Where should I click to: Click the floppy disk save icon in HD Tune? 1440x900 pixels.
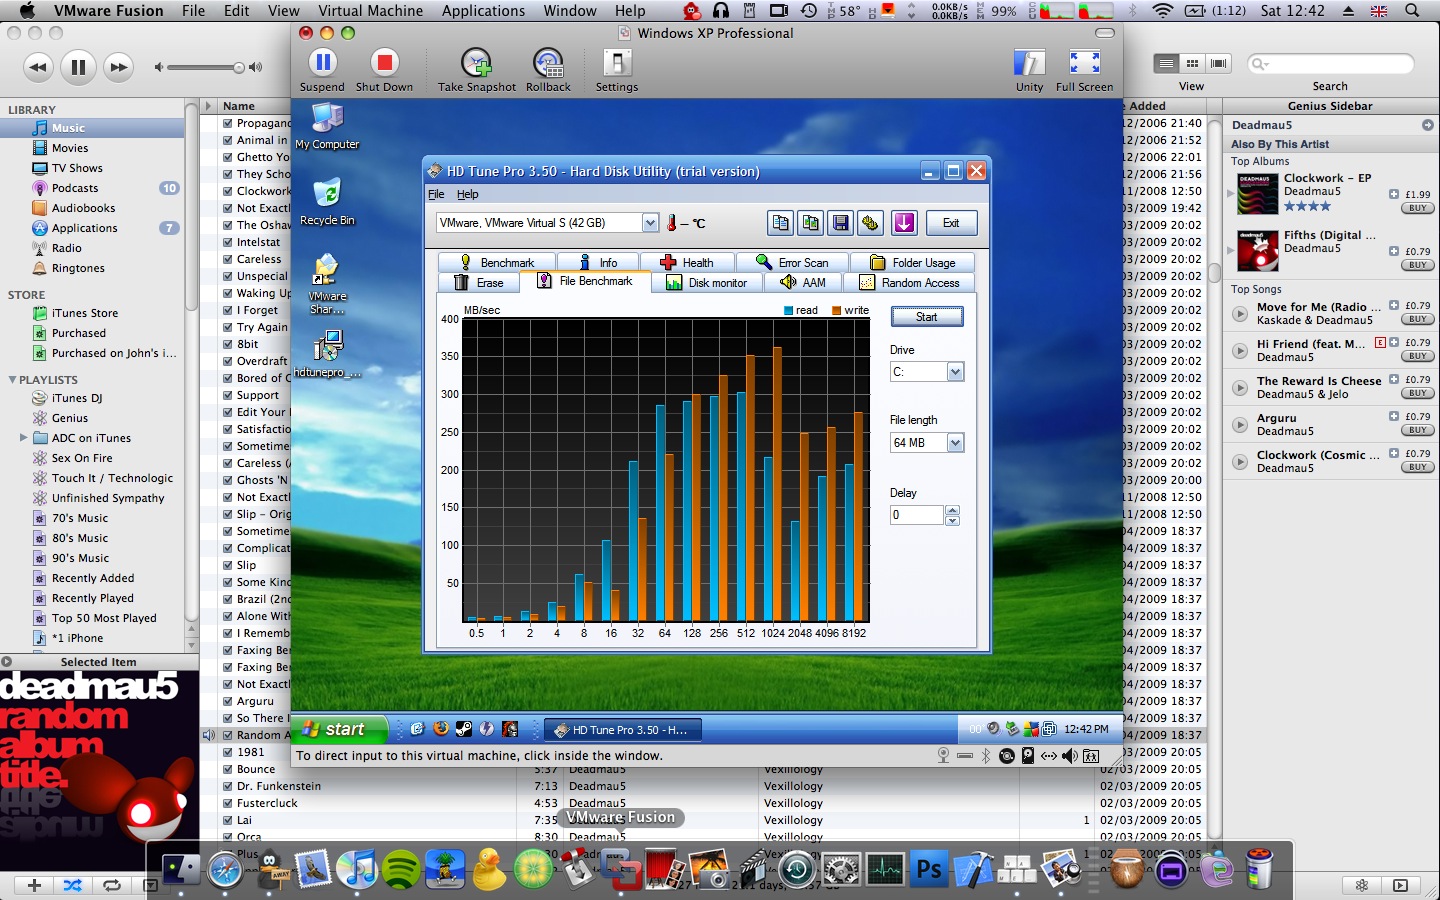coord(841,223)
